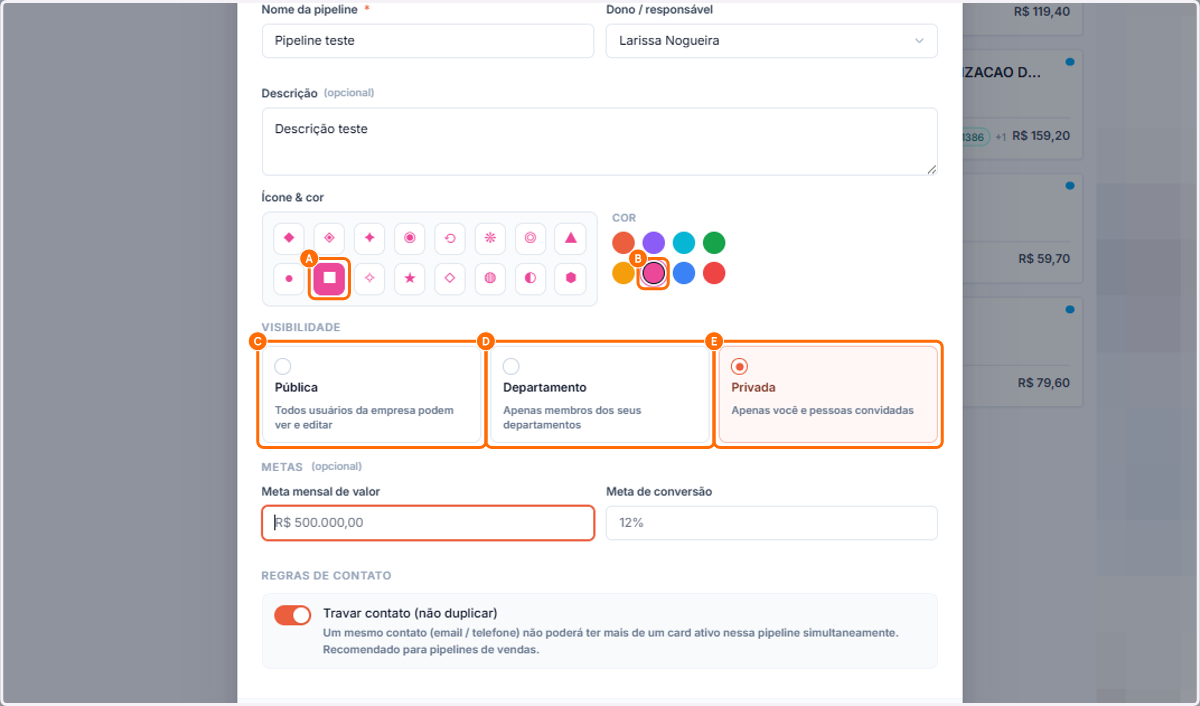Viewport: 1200px width, 706px height.
Task: Choose the circular arrow icon
Action: 450,238
